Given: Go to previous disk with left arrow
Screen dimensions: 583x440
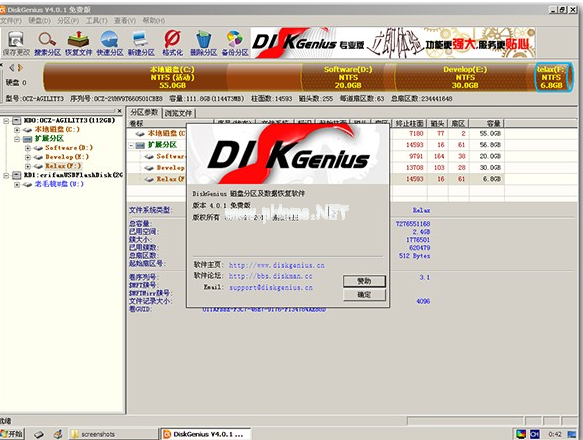Looking at the screenshot, I should [x=12, y=68].
